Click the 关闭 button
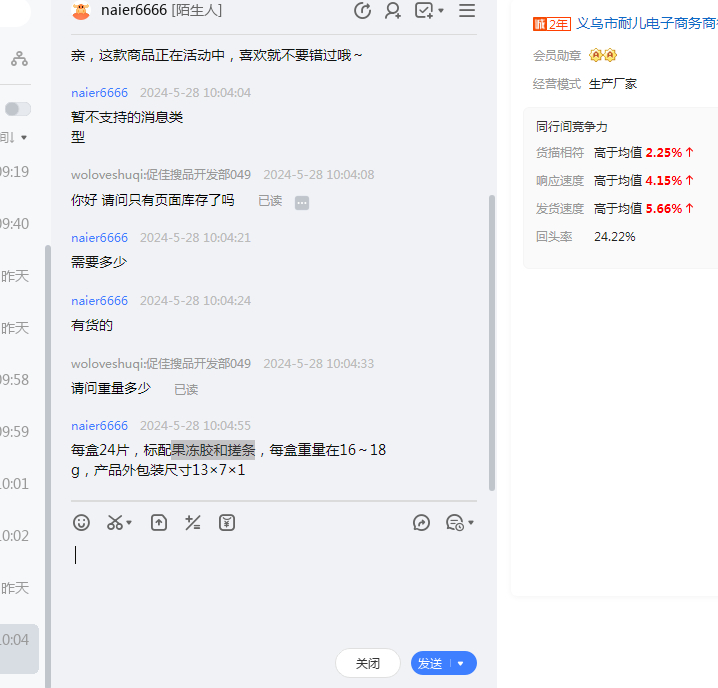 (367, 663)
